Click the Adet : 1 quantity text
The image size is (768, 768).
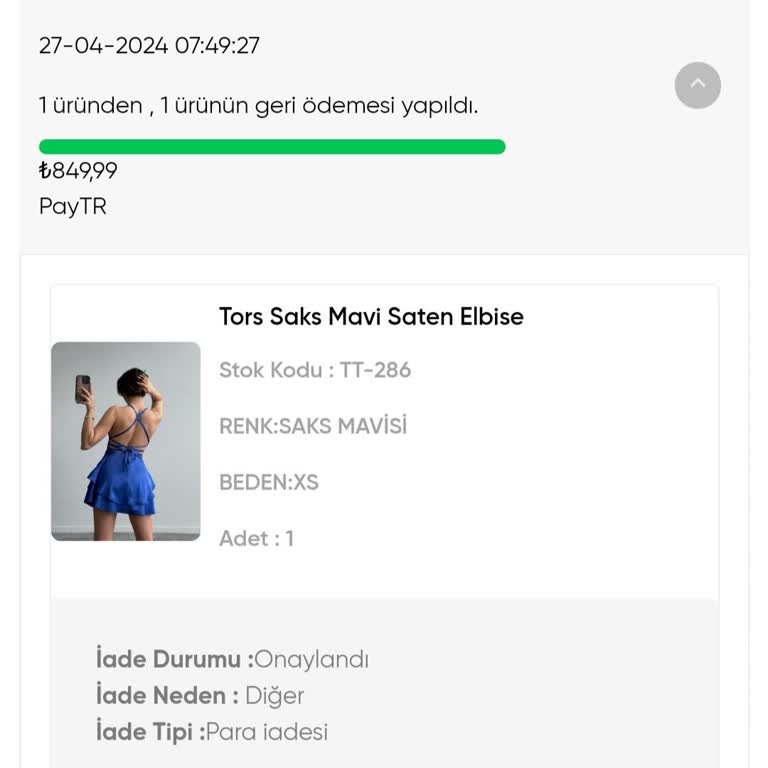pos(256,539)
